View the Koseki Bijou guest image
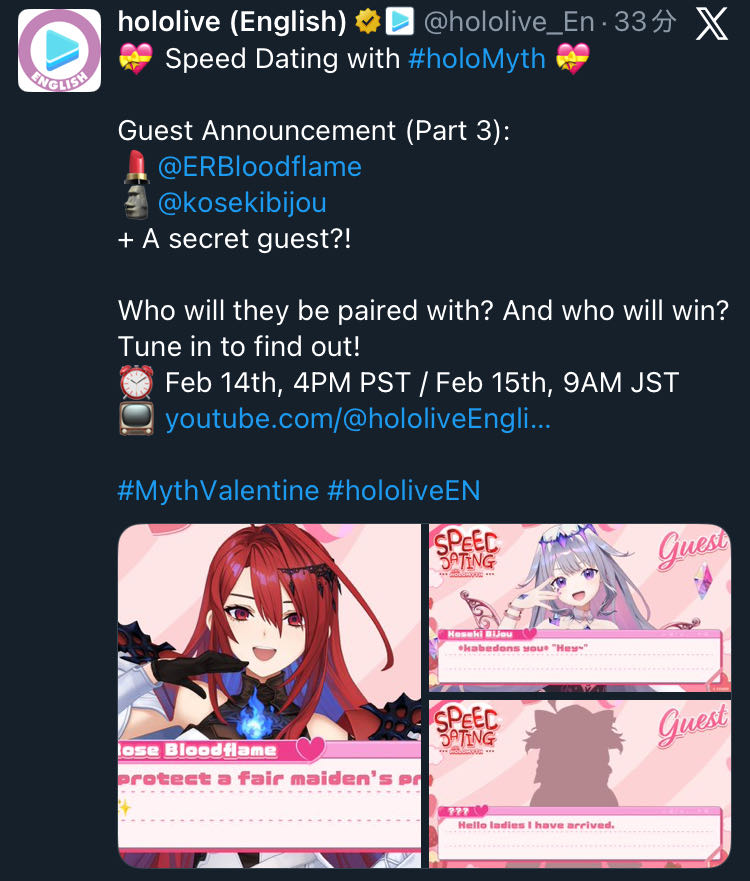 [x=580, y=607]
